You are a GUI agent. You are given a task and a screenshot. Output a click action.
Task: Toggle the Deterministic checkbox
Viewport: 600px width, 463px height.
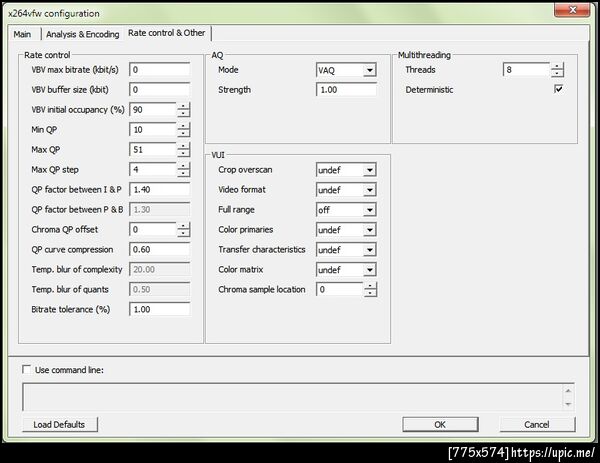(558, 89)
